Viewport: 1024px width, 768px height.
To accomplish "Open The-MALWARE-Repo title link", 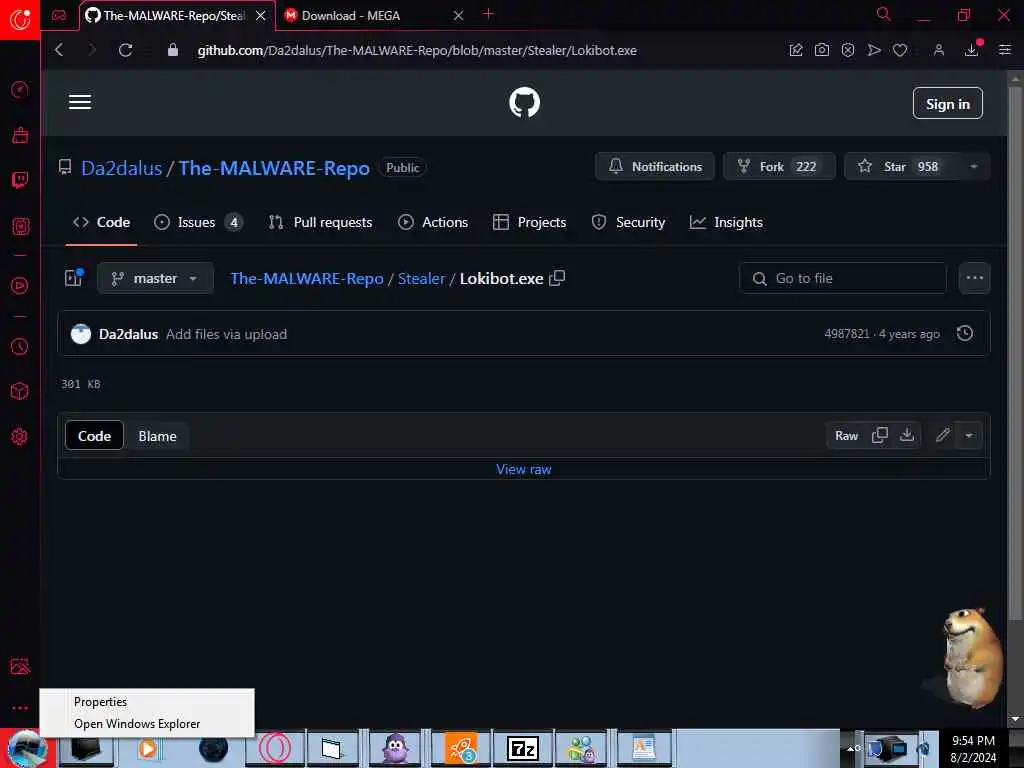I will click(x=274, y=168).
